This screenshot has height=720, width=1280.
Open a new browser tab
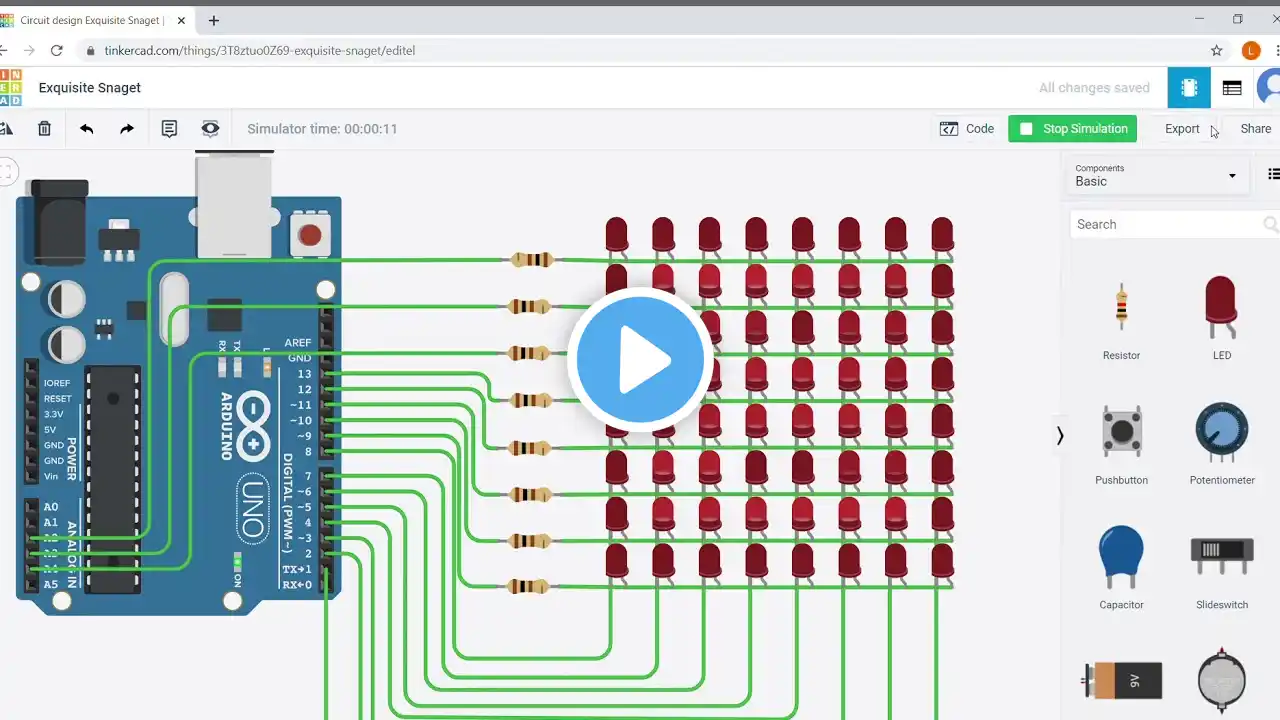(214, 20)
